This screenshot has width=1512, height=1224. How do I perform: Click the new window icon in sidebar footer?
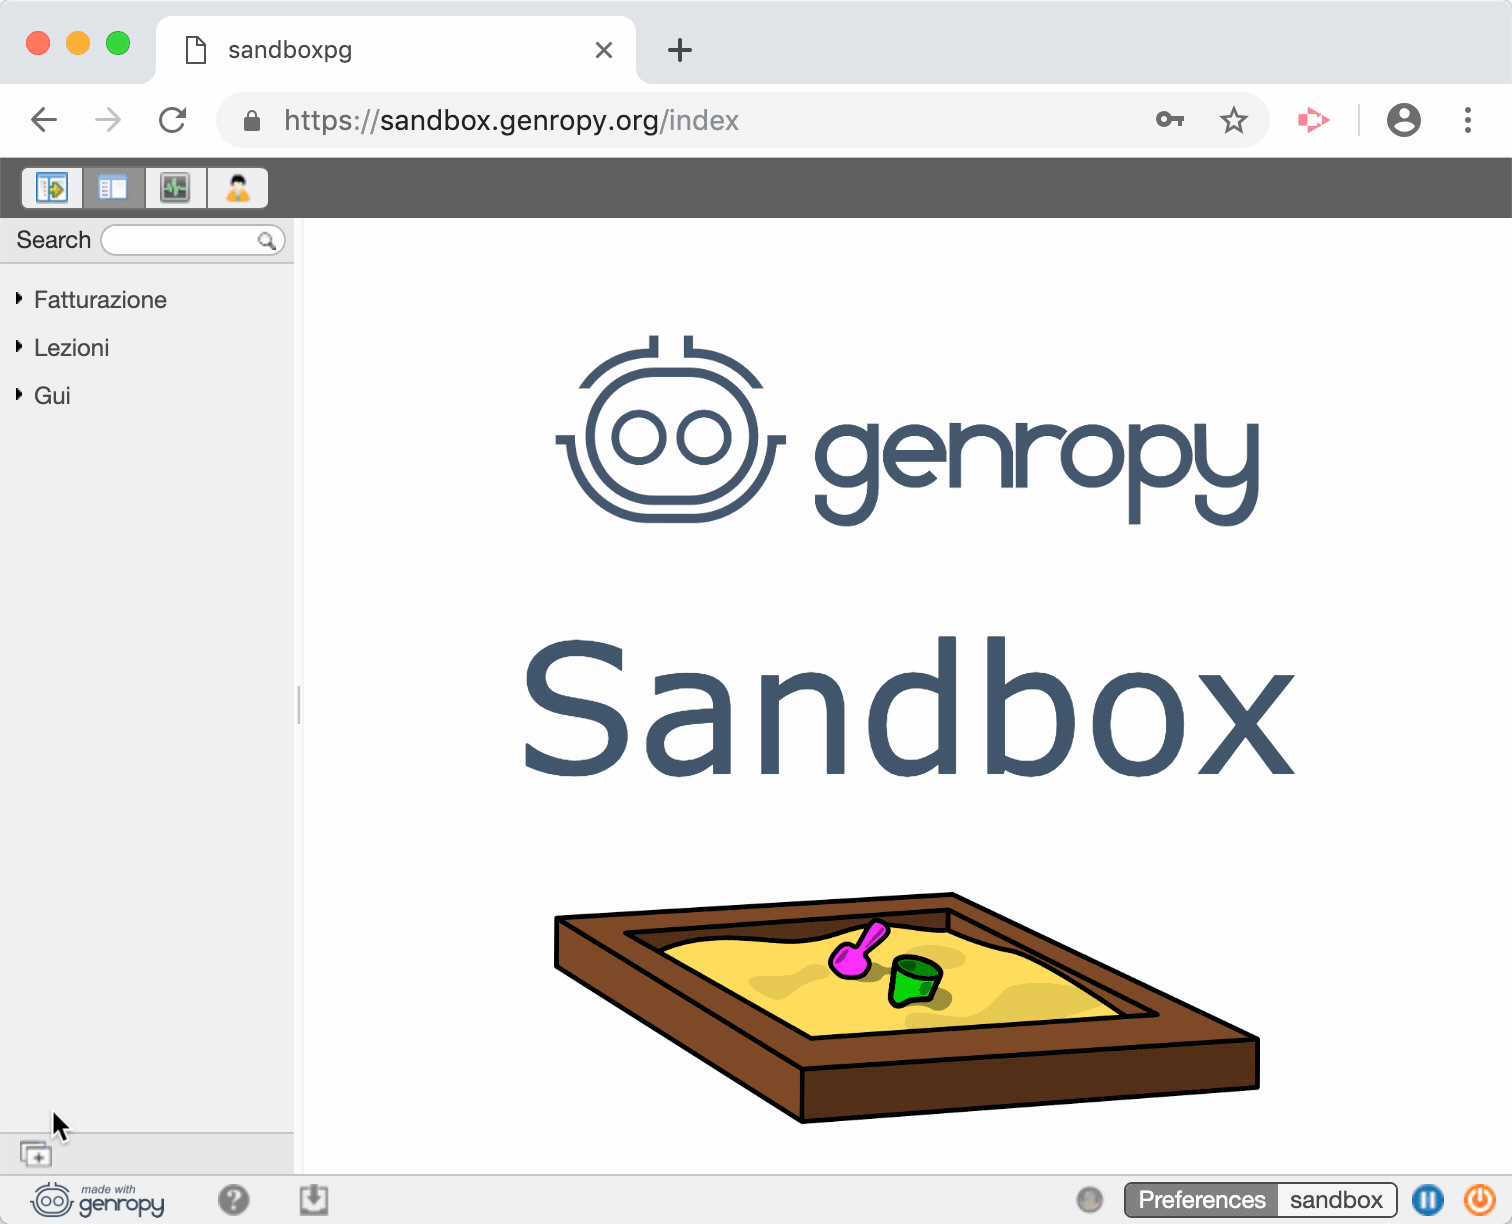click(x=36, y=1154)
